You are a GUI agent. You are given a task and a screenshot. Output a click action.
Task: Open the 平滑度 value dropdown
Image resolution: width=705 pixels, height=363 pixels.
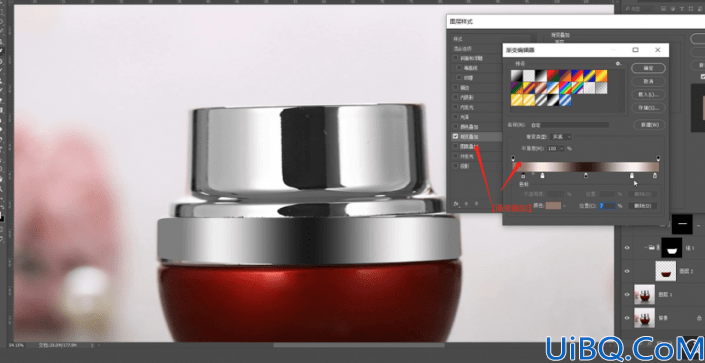click(562, 148)
